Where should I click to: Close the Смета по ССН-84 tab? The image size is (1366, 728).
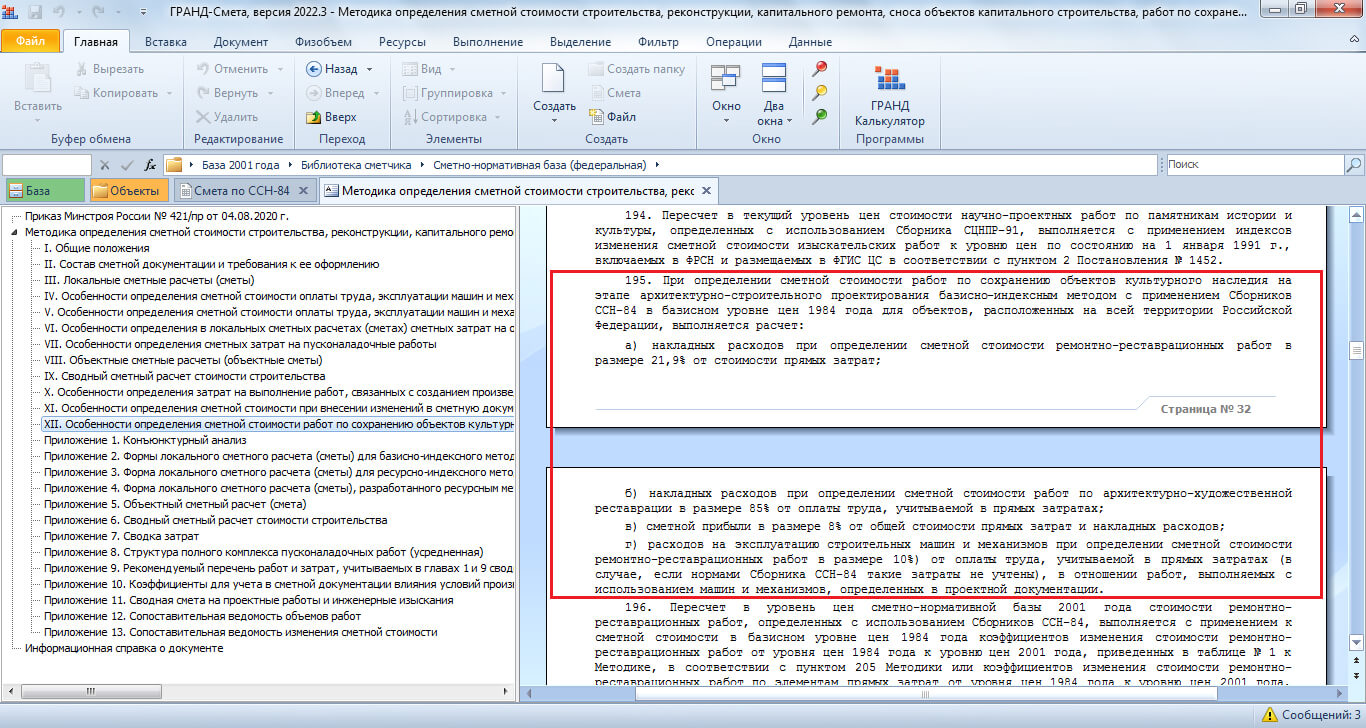(x=304, y=190)
